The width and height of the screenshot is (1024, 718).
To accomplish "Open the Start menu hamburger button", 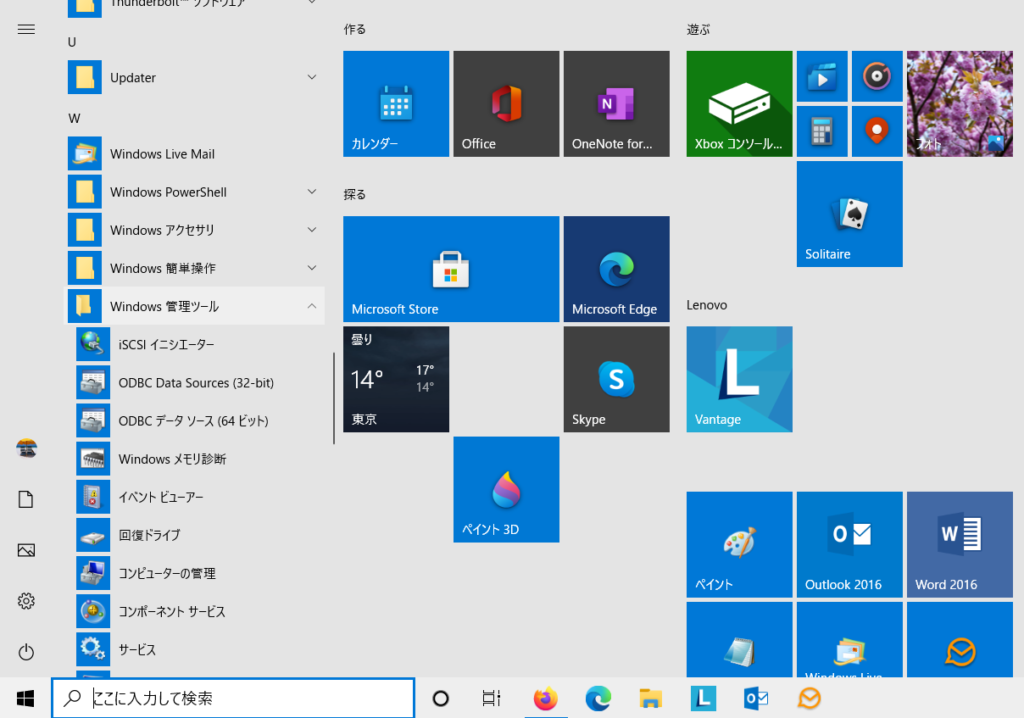I will (x=26, y=29).
